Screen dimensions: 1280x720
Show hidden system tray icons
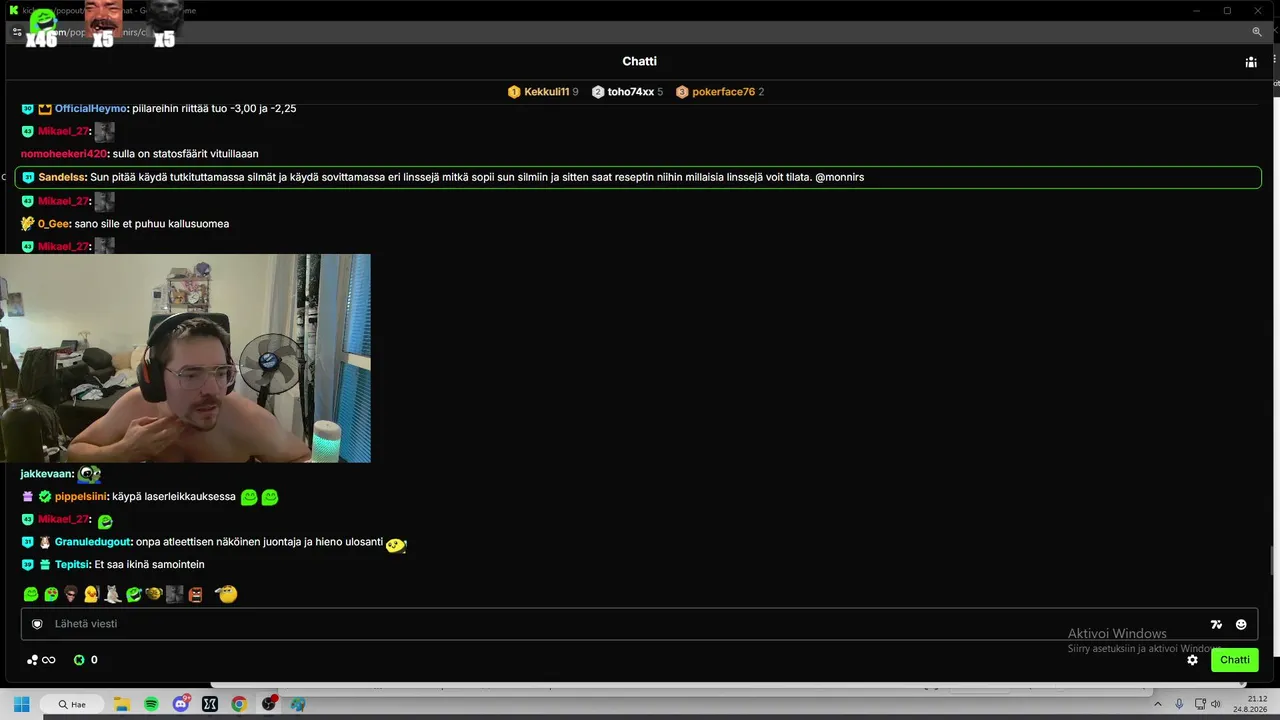click(1159, 704)
